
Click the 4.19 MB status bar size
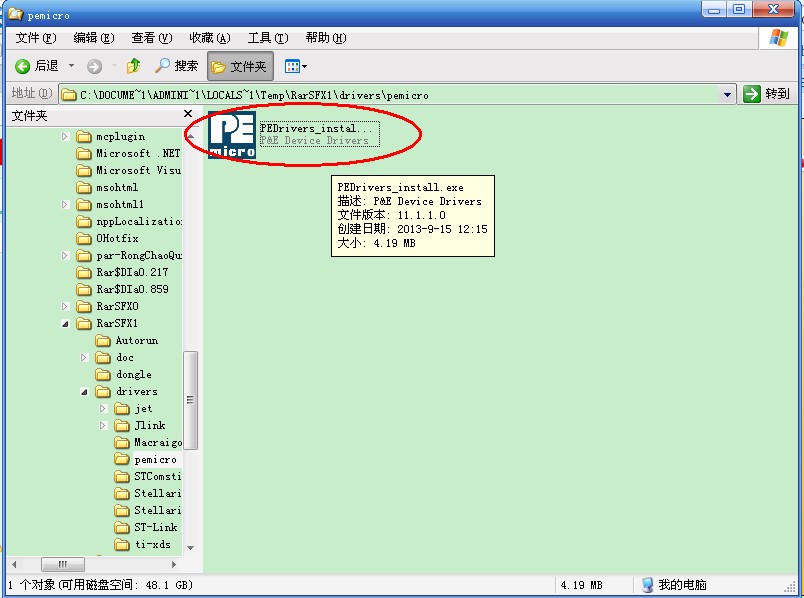pos(581,585)
